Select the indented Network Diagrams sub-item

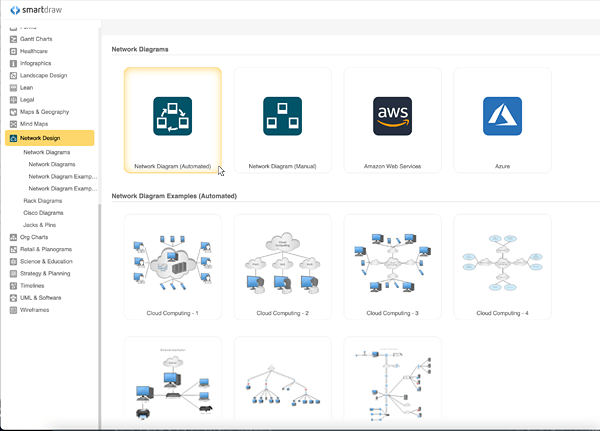[52, 165]
